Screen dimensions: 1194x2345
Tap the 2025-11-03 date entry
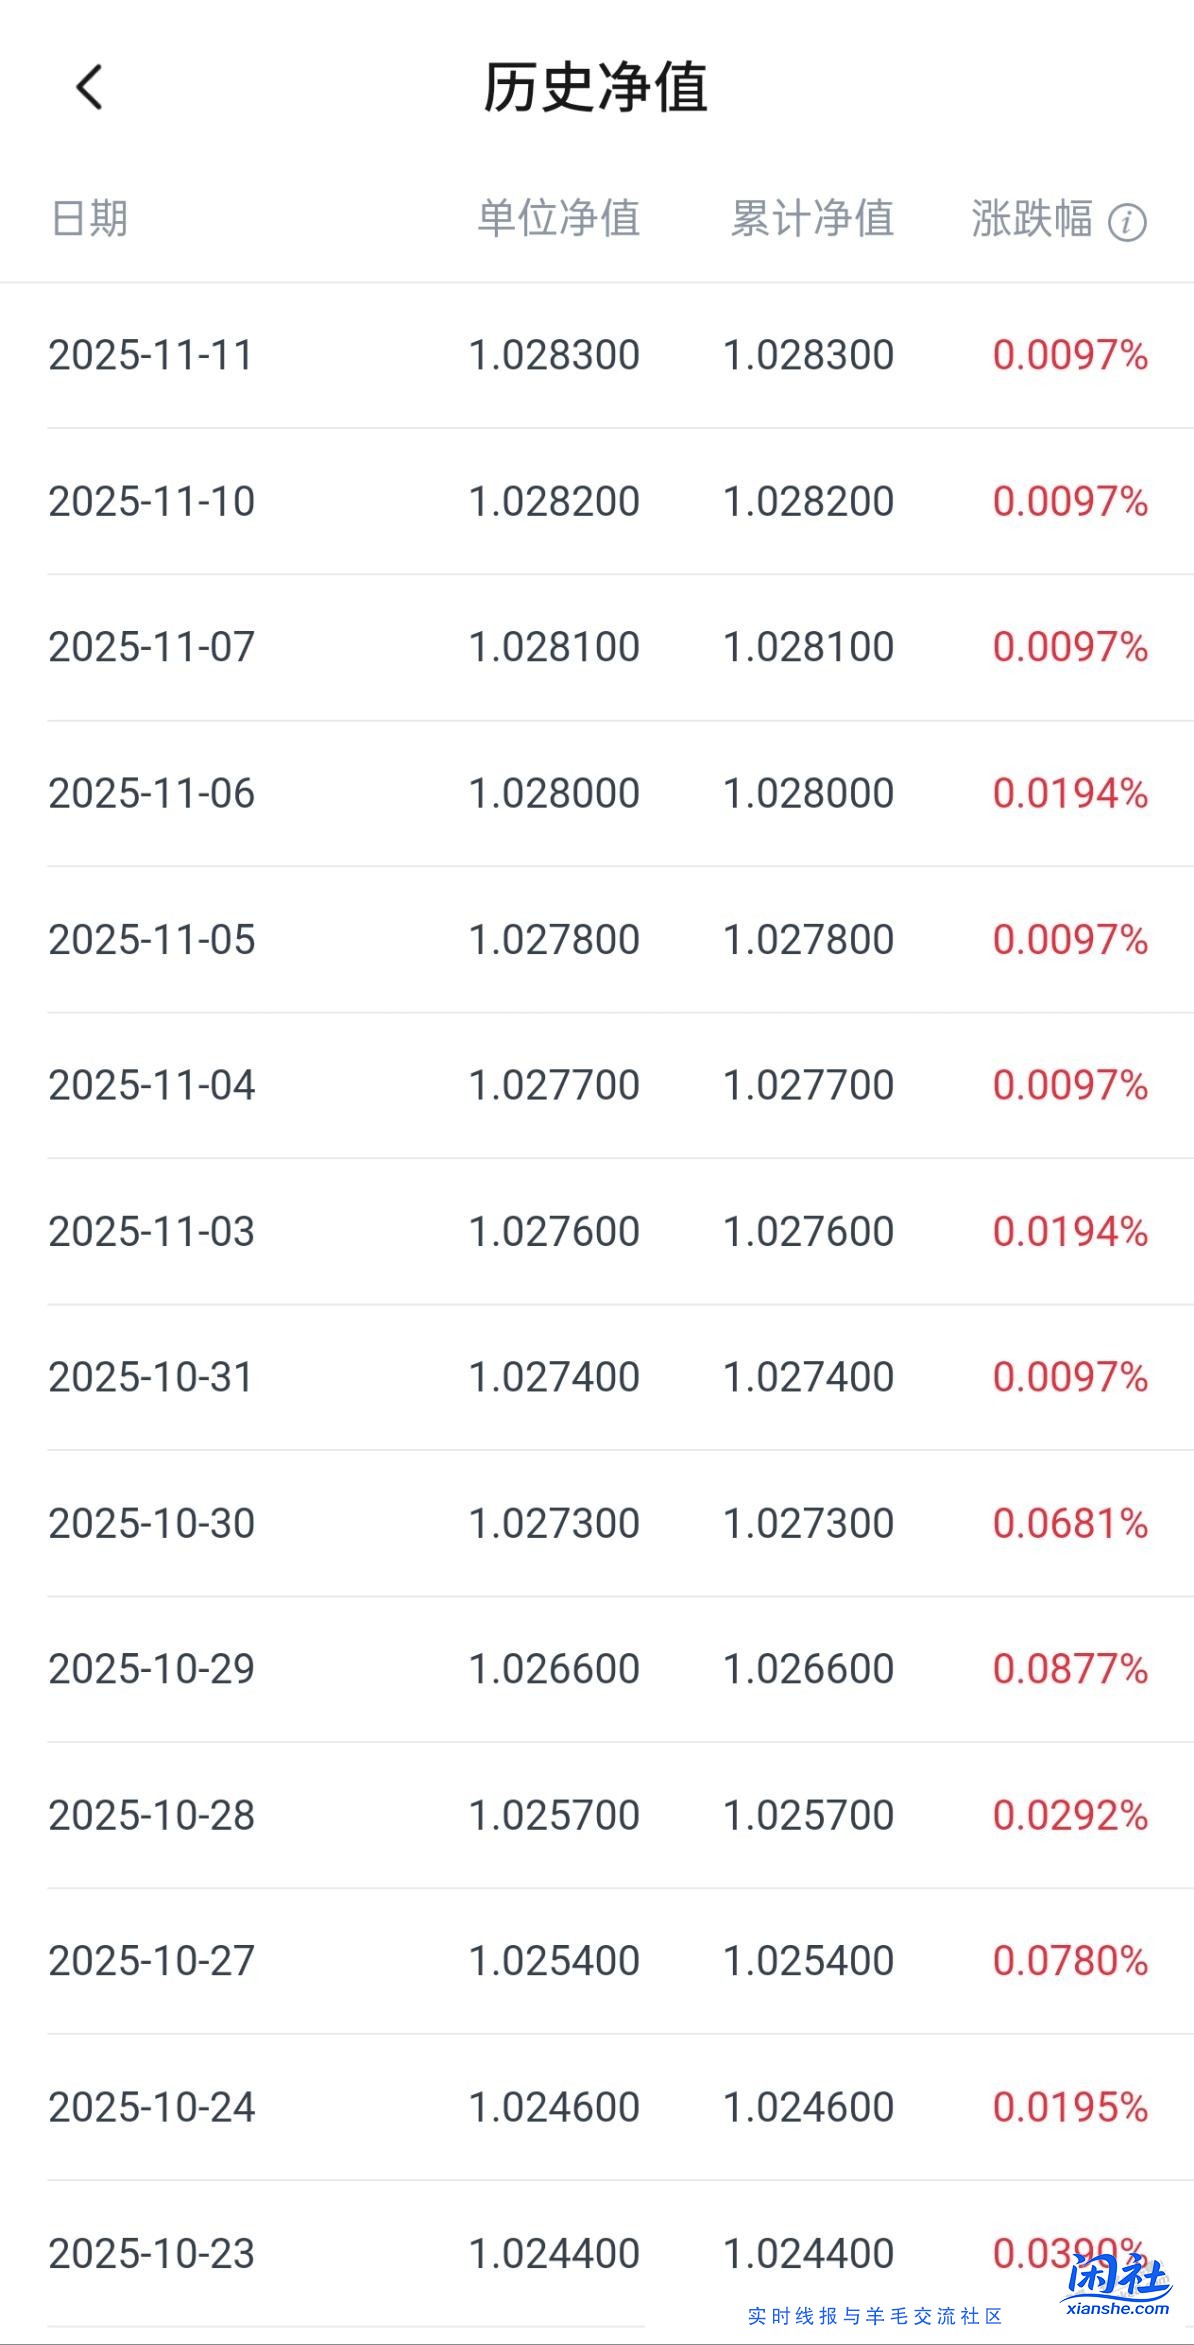152,1232
